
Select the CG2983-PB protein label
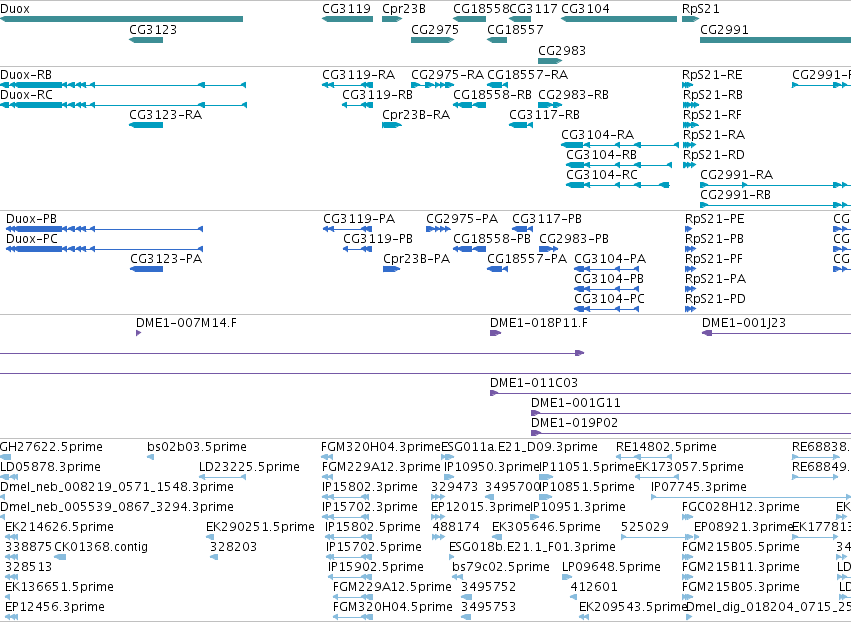[574, 239]
